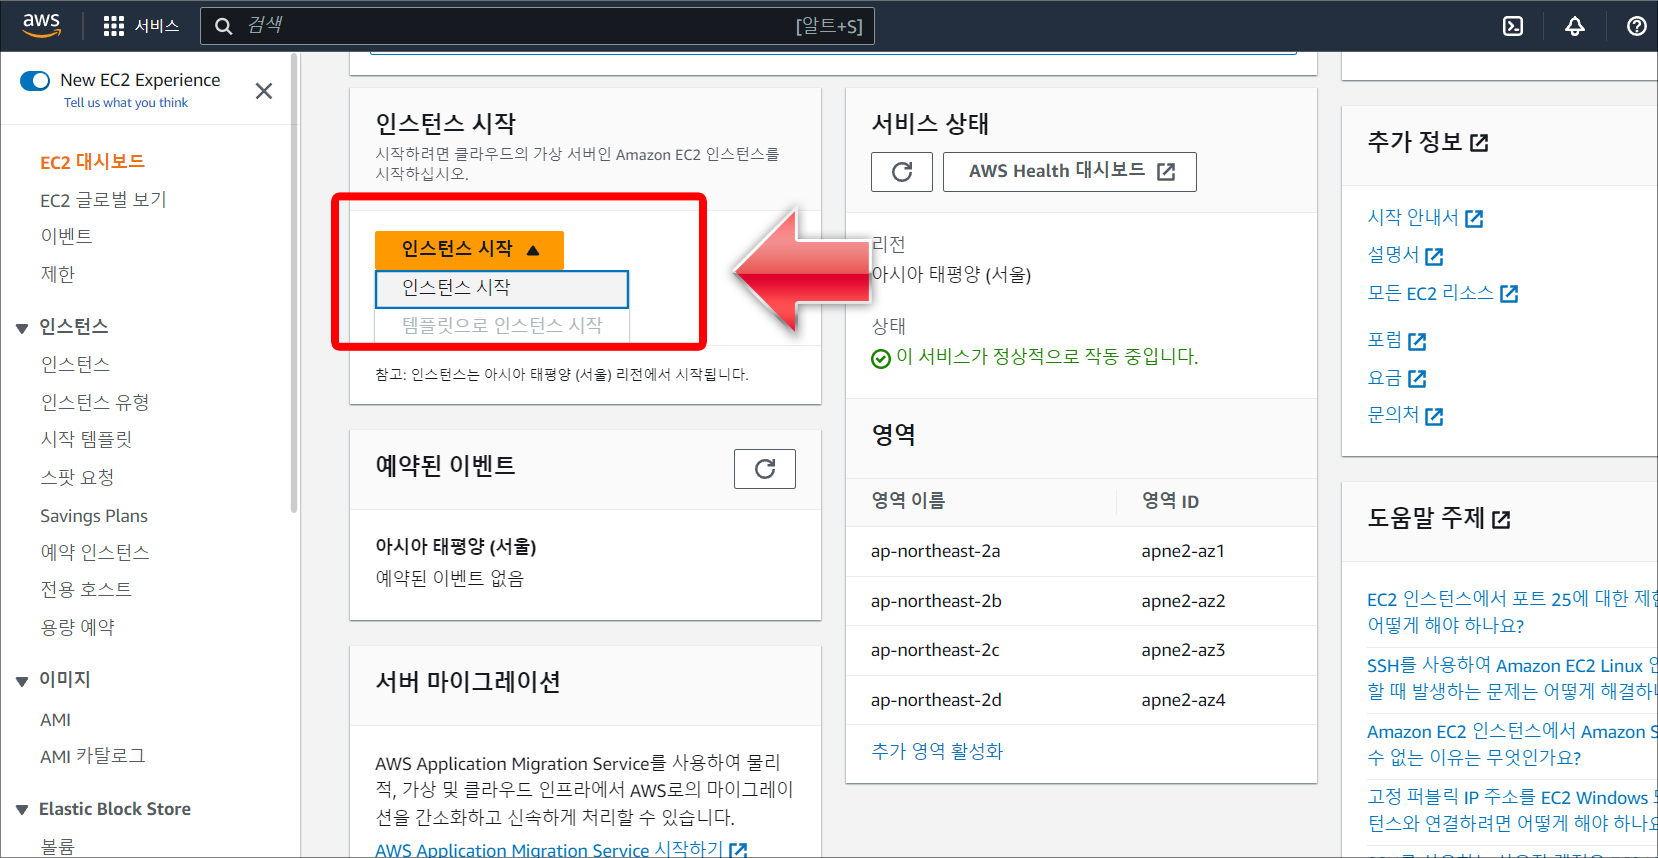The image size is (1658, 858).
Task: Open the 요금 link
Action: [x=1396, y=378]
